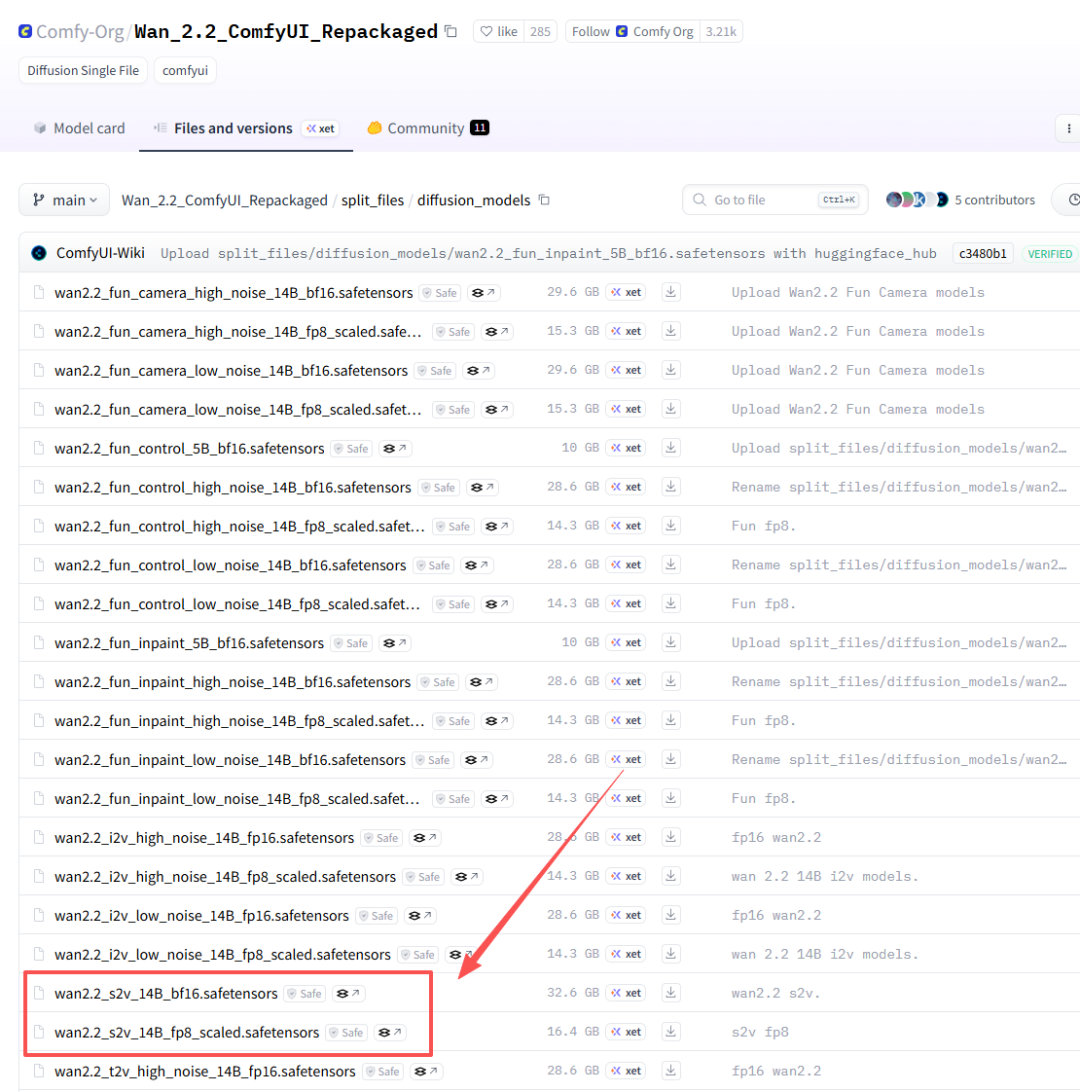Download wan2.2_fun_camera_high_noise_14B_bf16.safetensors
The height and width of the screenshot is (1092, 1080).
point(671,292)
